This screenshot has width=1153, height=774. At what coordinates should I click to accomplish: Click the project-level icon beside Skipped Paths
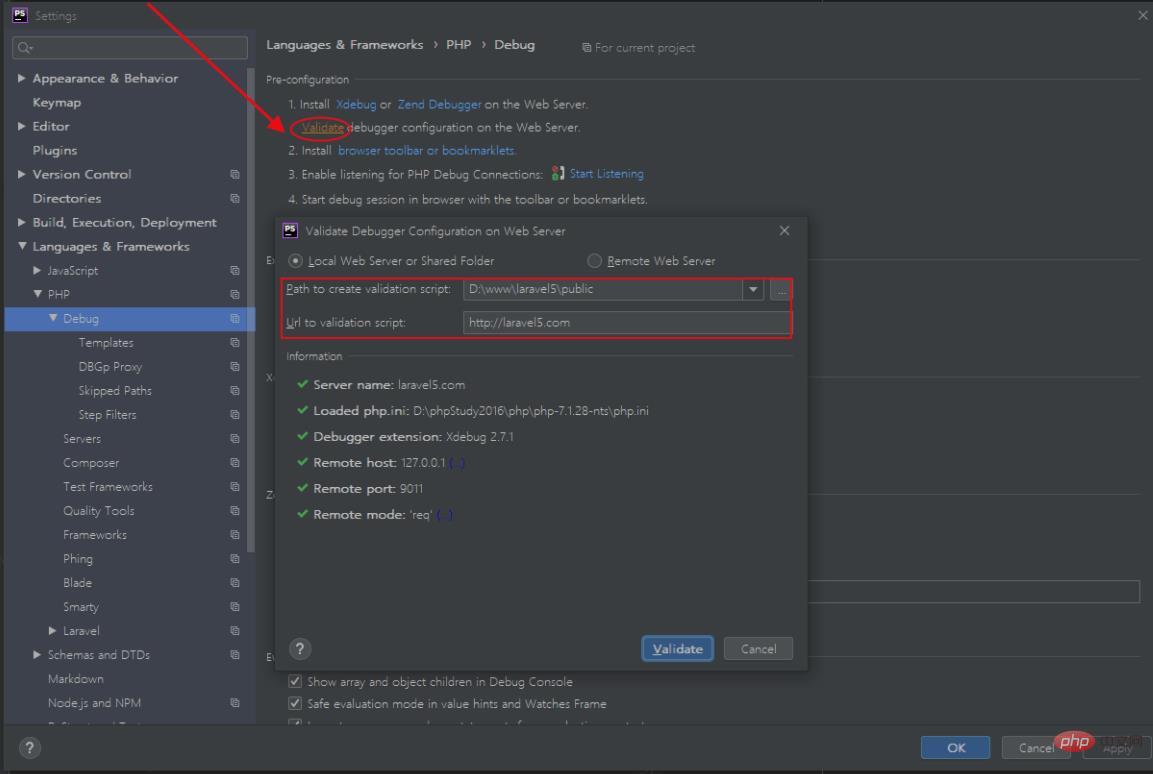235,390
